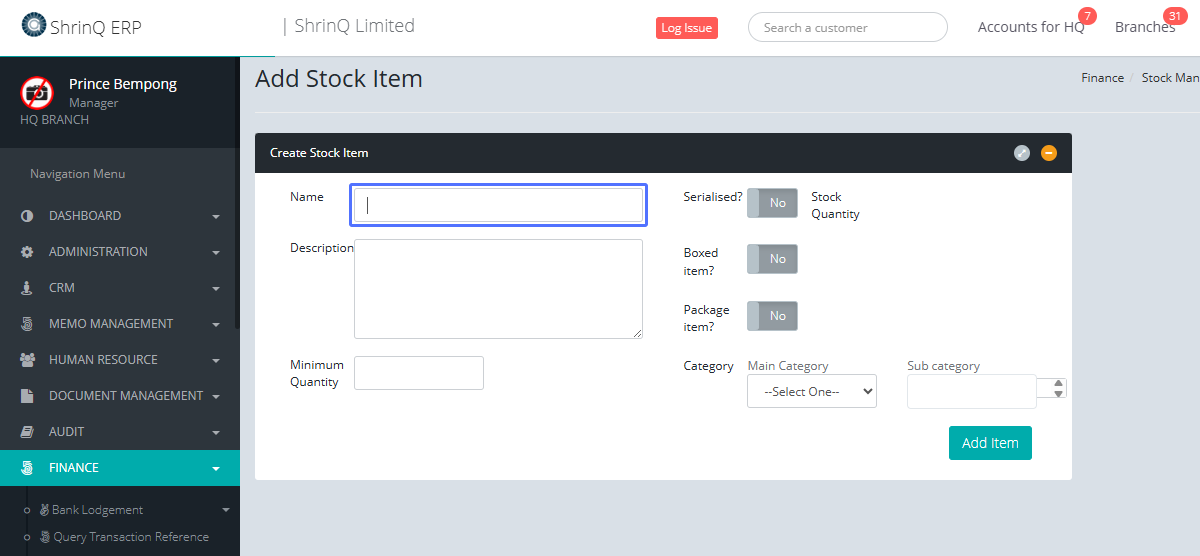Click the Human Resource people icon

coord(27,360)
